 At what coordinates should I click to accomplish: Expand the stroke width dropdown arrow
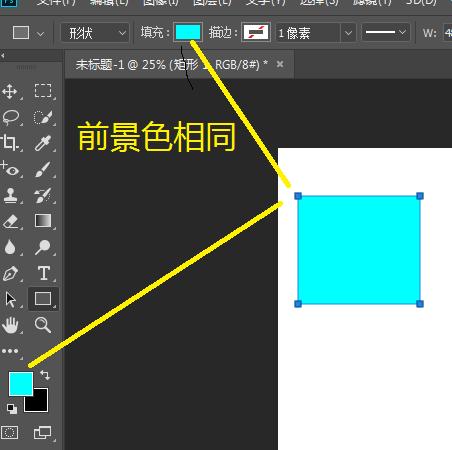coord(348,33)
